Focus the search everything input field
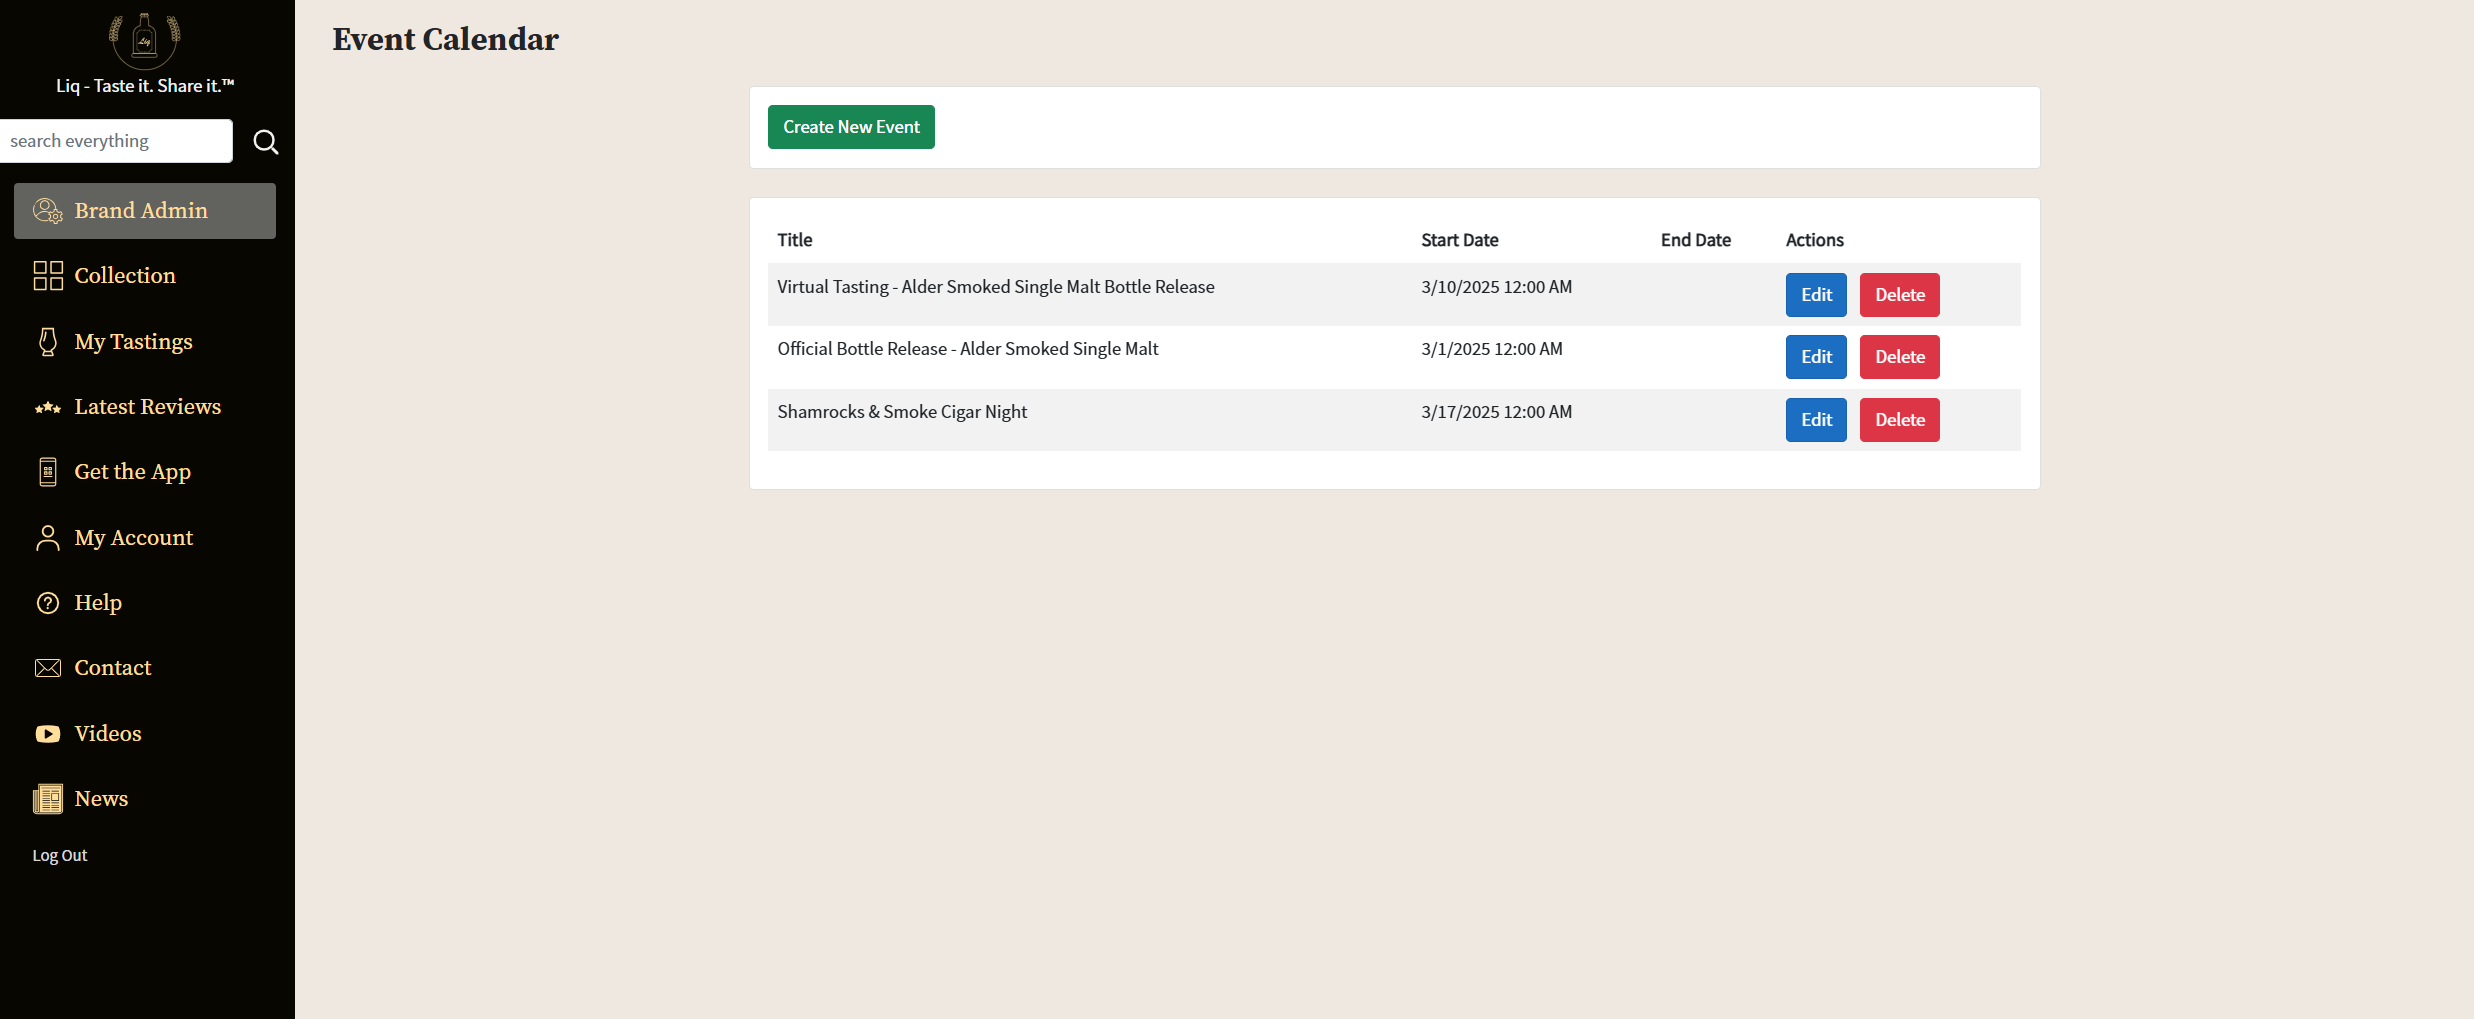Screen dimensions: 2474x1019 116,141
